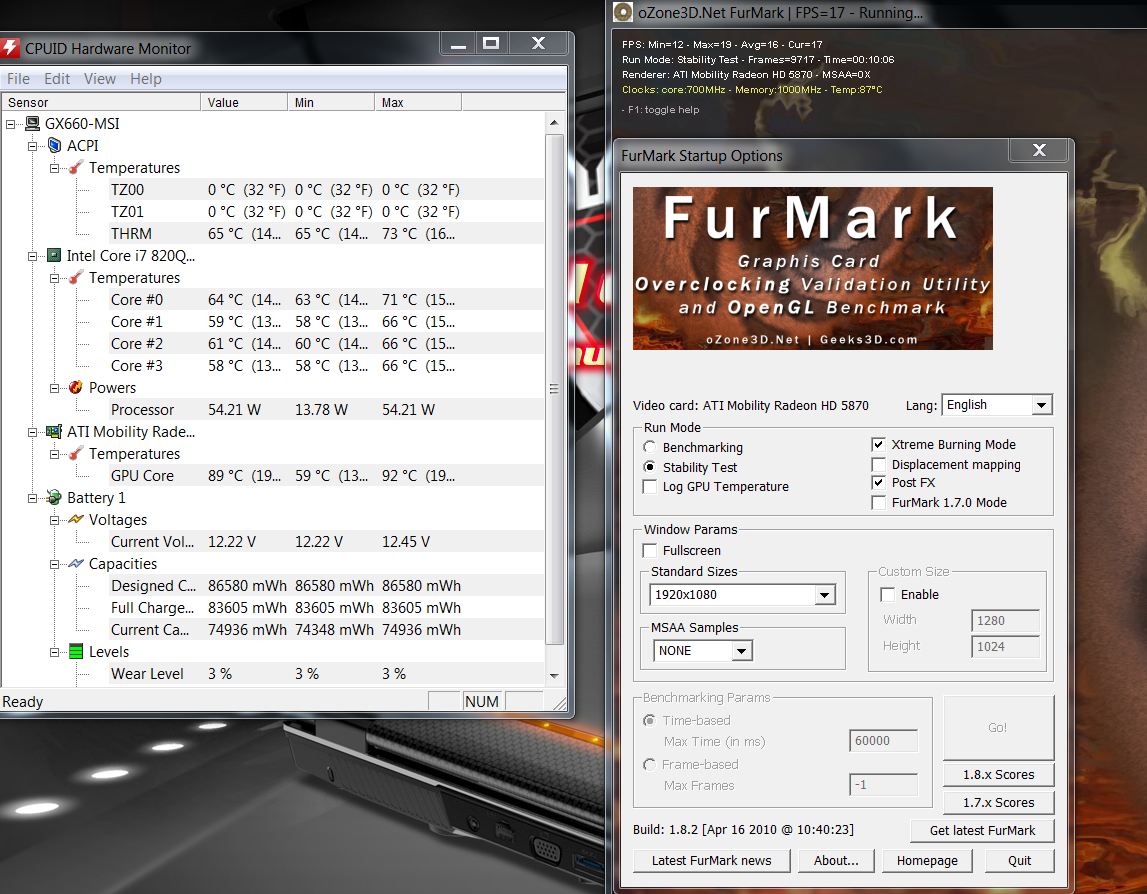
Task: Click the FurMark window title bar icon
Action: [623, 12]
